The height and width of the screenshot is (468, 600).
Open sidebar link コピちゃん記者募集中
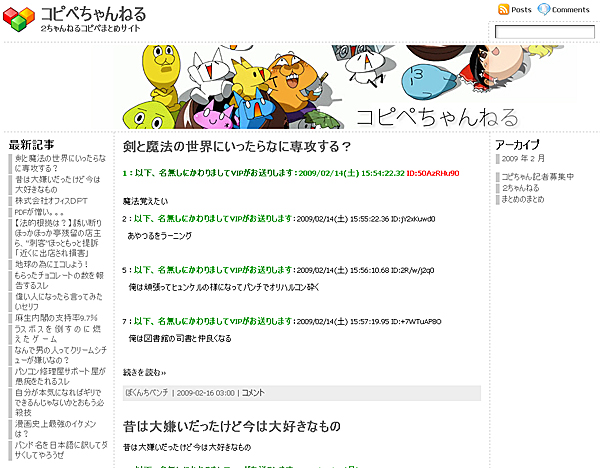coord(538,177)
